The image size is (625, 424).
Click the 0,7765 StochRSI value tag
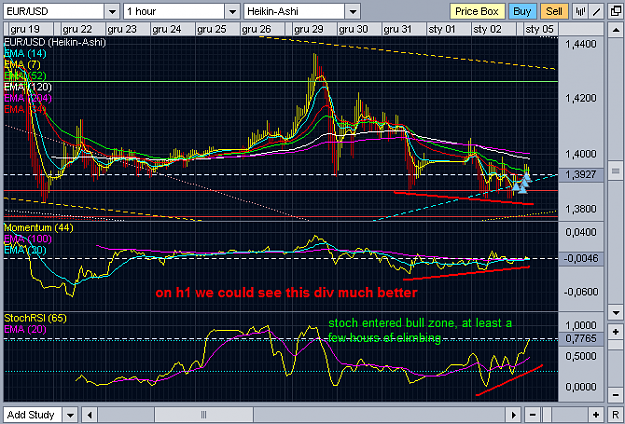point(580,339)
